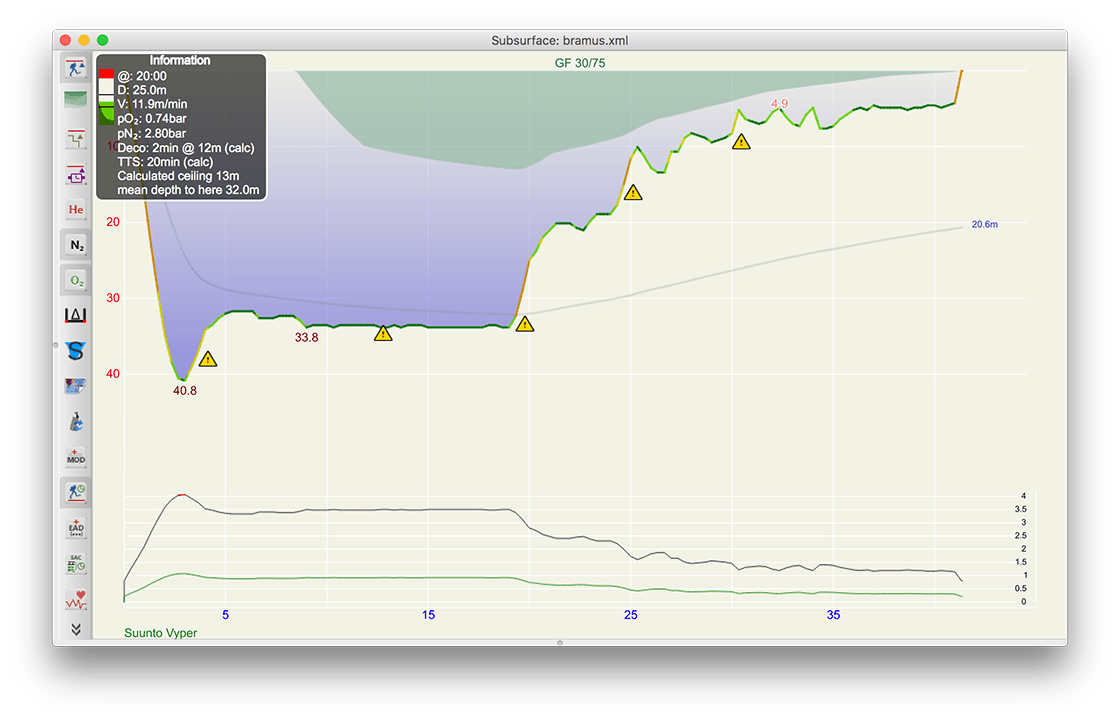Click the green tissue heatmap icon
The image size is (1120, 721).
point(76,99)
